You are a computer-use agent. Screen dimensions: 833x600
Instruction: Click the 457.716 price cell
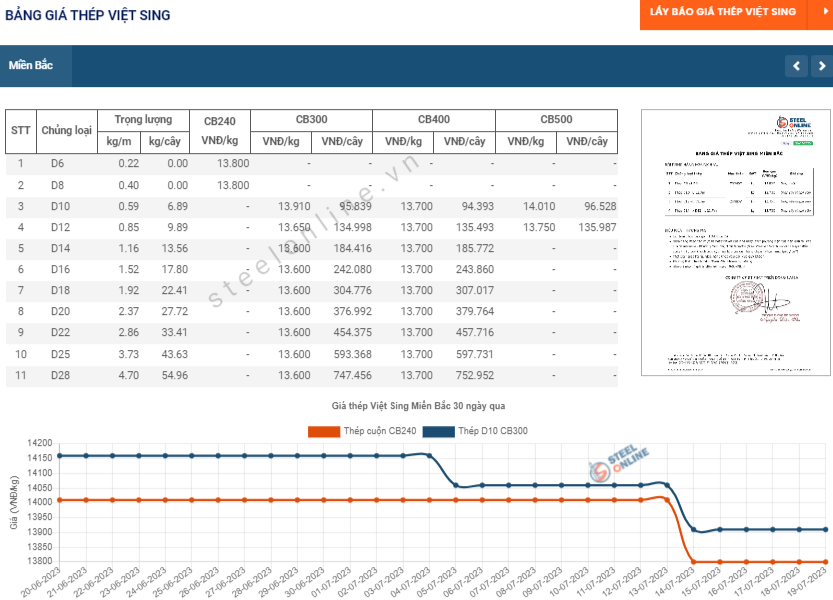pyautogui.click(x=475, y=333)
